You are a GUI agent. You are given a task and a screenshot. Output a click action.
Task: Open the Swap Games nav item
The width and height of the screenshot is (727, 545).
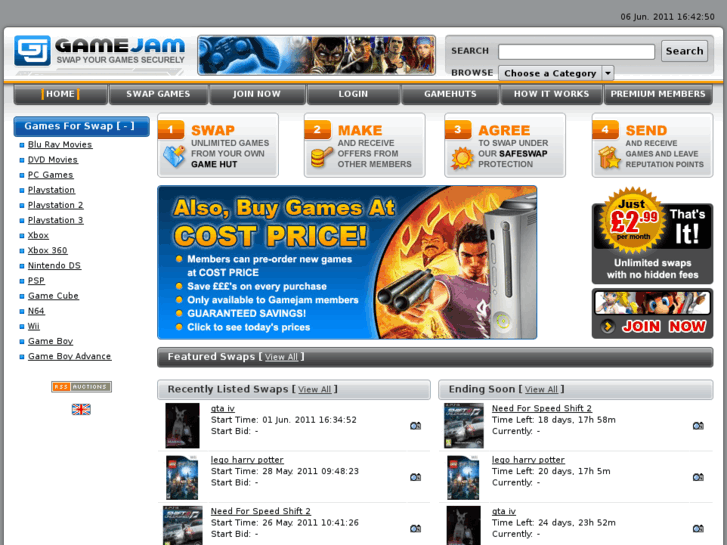pos(158,94)
